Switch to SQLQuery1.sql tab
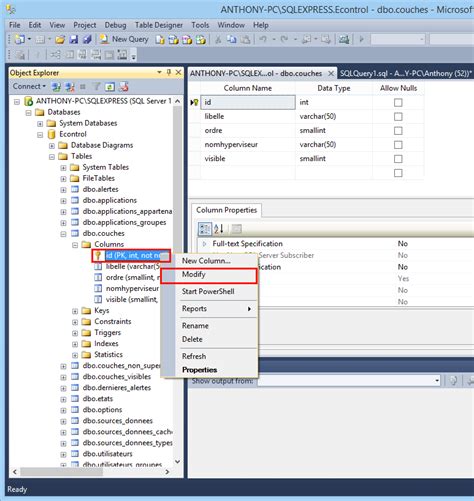The image size is (474, 501). (x=405, y=73)
